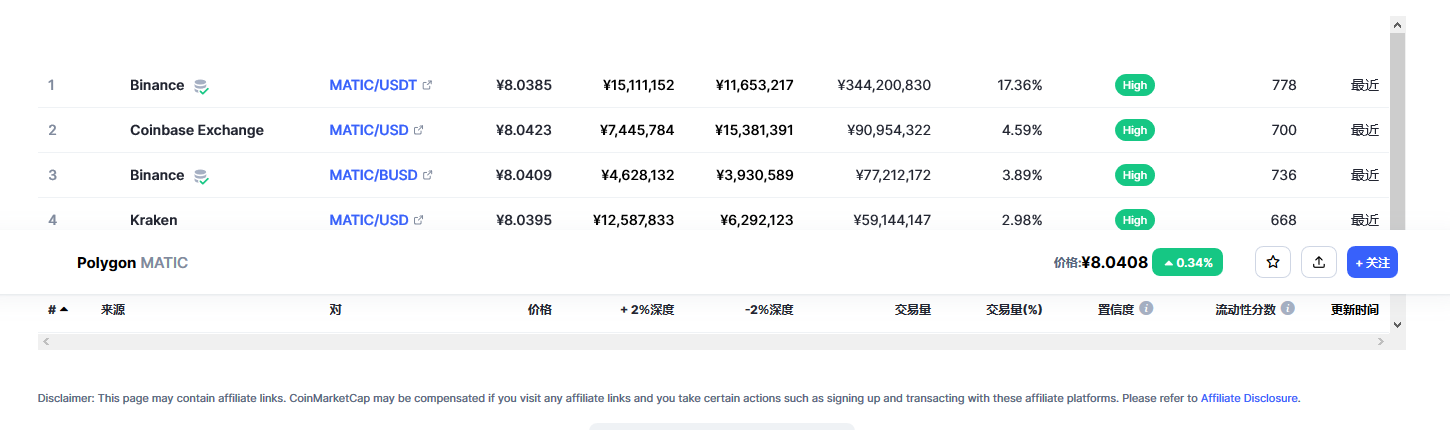Click the info icon next to 置信度
Screen dimensions: 1450x430
click(x=1146, y=308)
